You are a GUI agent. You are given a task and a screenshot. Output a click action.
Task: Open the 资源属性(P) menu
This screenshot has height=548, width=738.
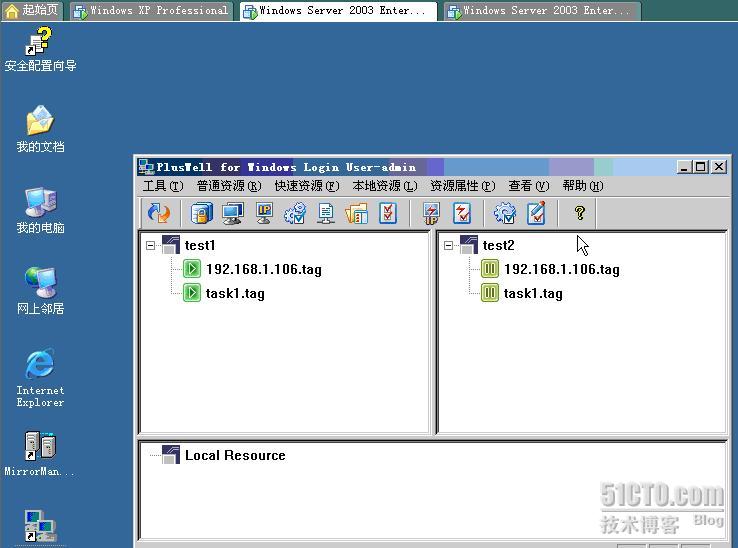(x=463, y=186)
